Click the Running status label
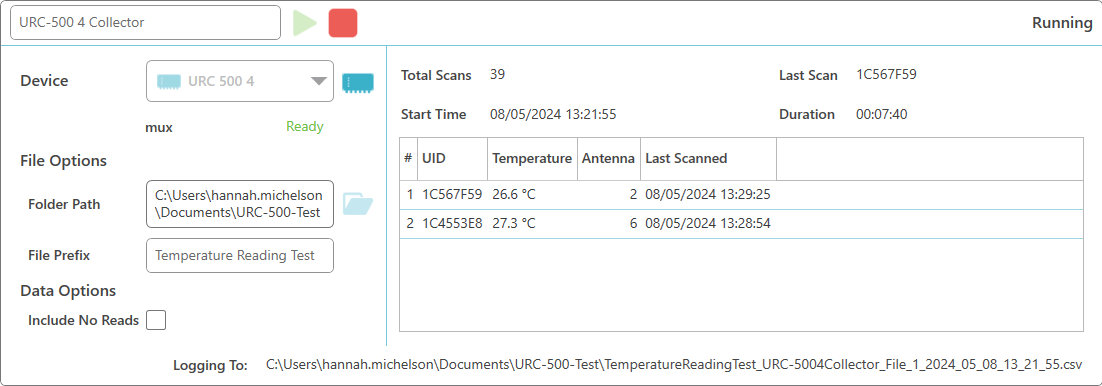Viewport: 1102px width, 386px height. 1062,23
